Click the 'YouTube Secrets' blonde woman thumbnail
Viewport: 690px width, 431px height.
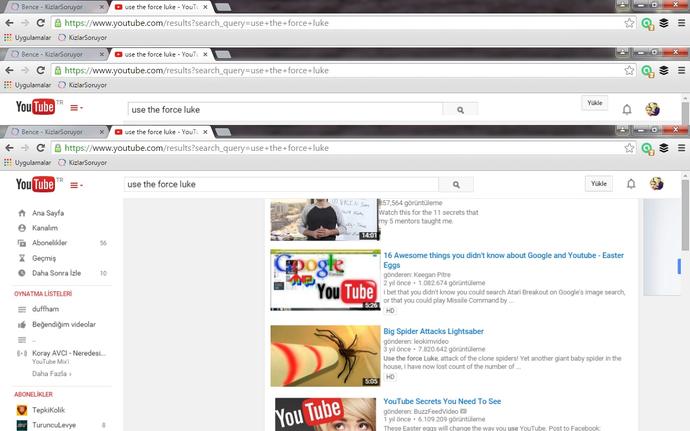click(325, 414)
